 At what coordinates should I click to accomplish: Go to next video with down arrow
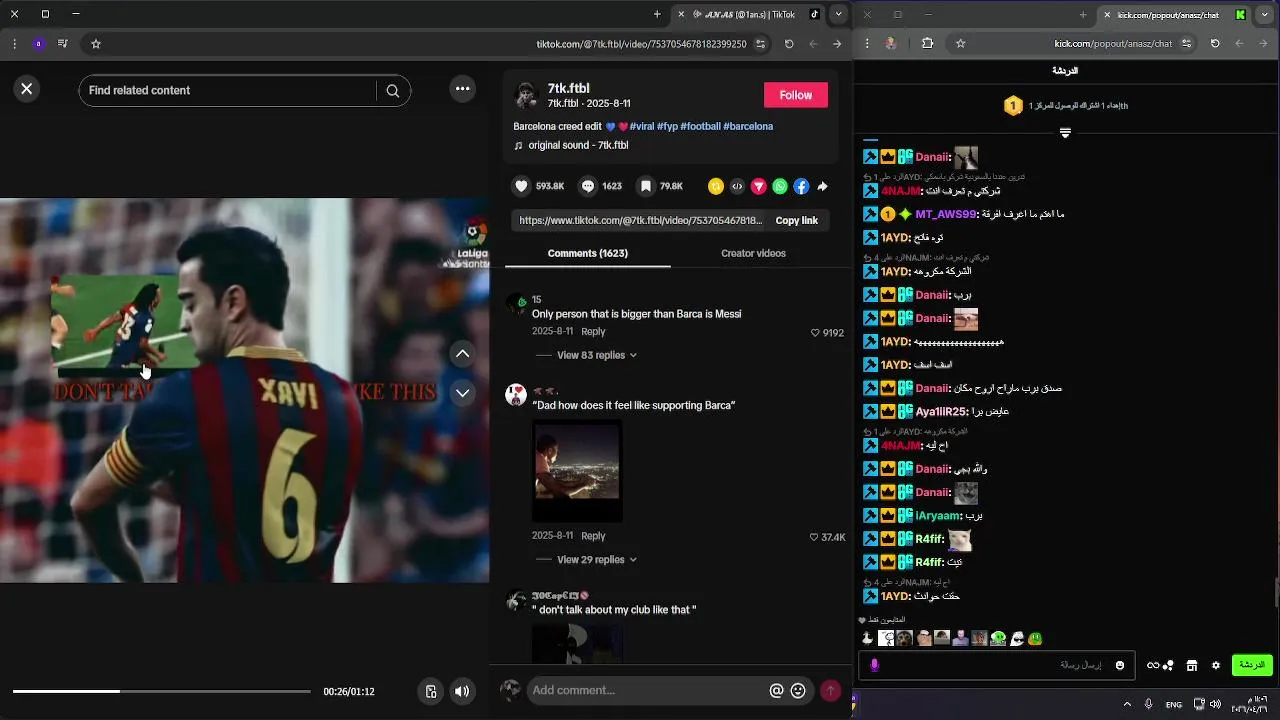tap(462, 393)
